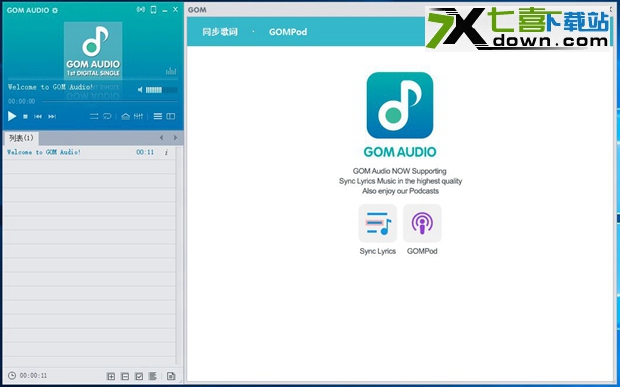Image resolution: width=620 pixels, height=387 pixels.
Task: Skip to the next track
Action: pos(52,117)
